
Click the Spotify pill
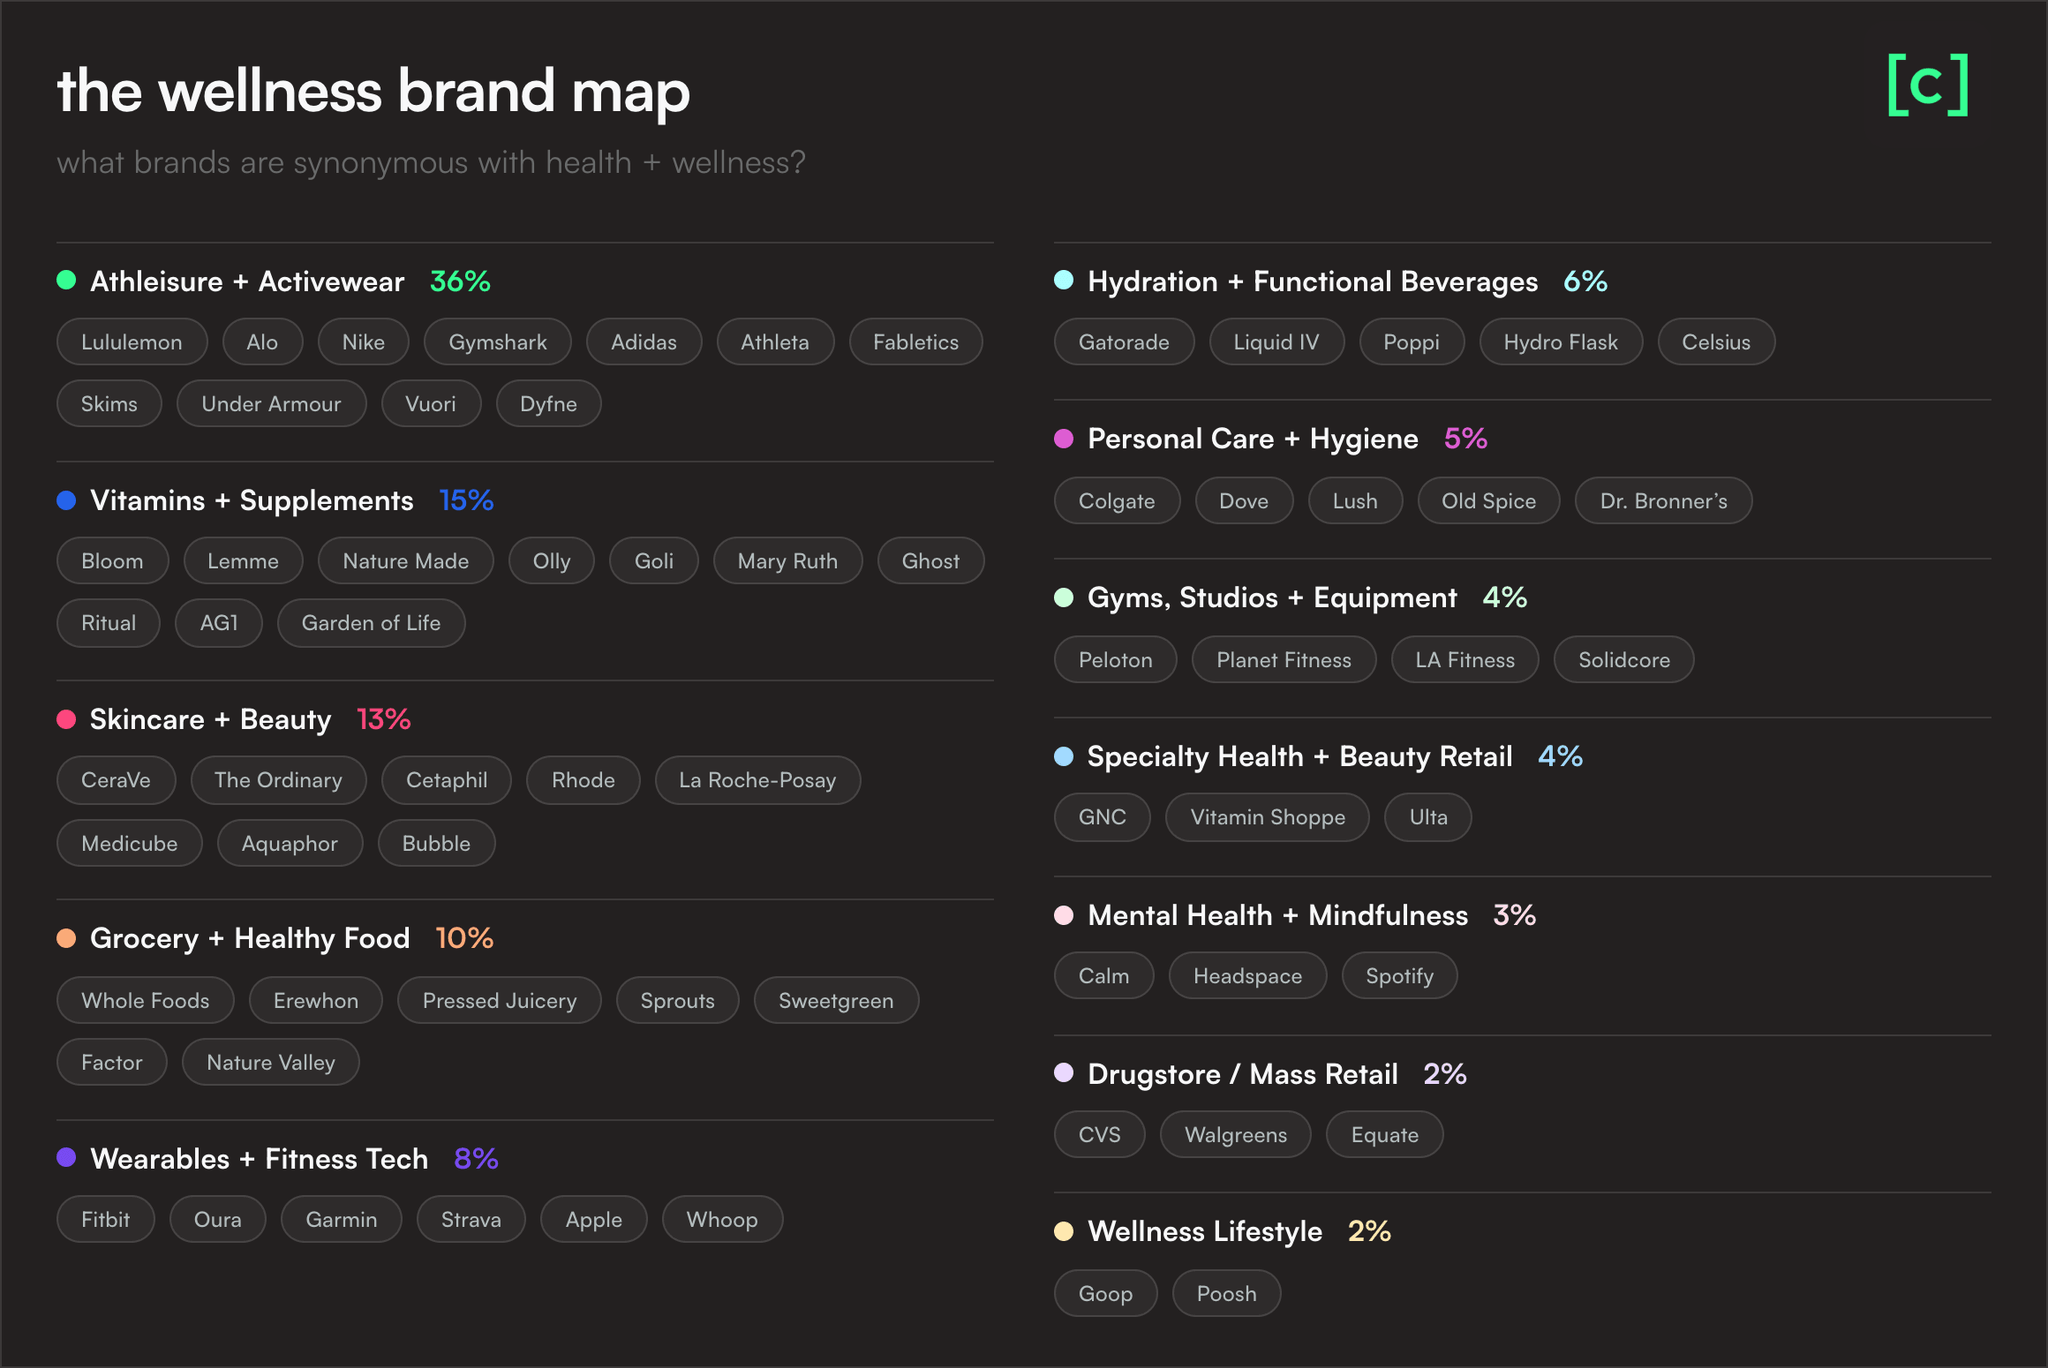[x=1399, y=975]
